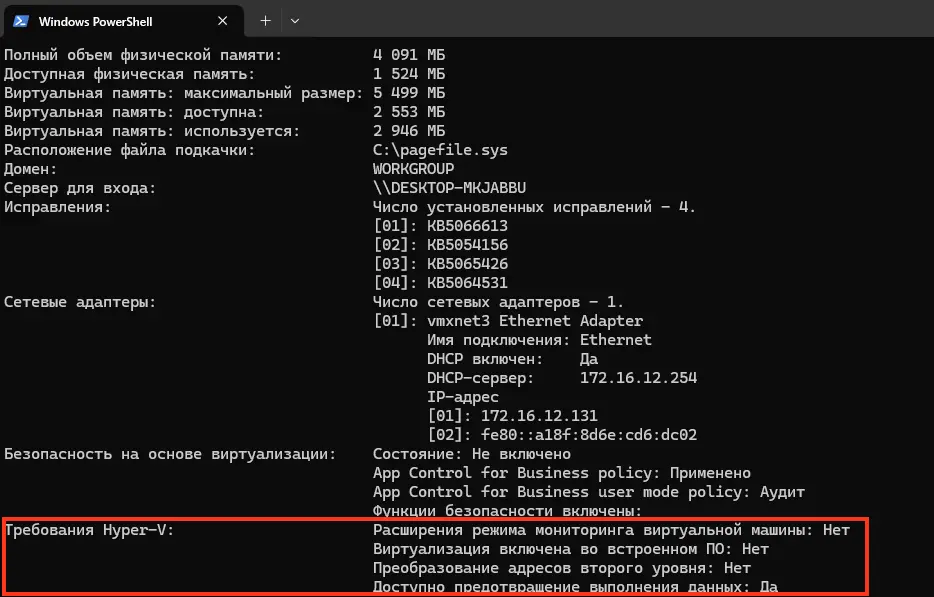The image size is (934, 597).
Task: Click the IPv6 address fe80::a18f:8d6e:cd6:dc02
Action: (x=588, y=435)
